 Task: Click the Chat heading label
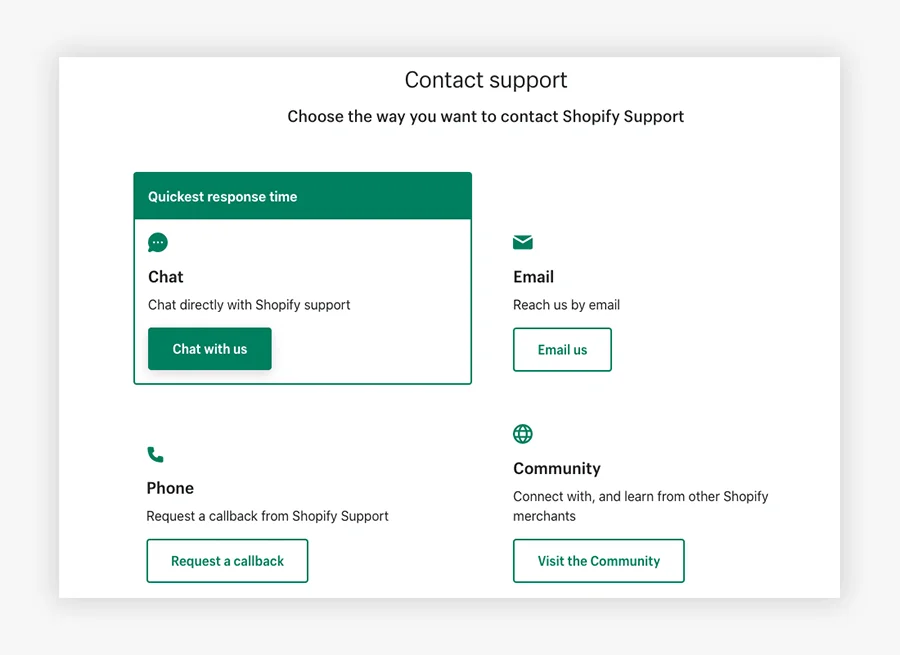click(165, 277)
